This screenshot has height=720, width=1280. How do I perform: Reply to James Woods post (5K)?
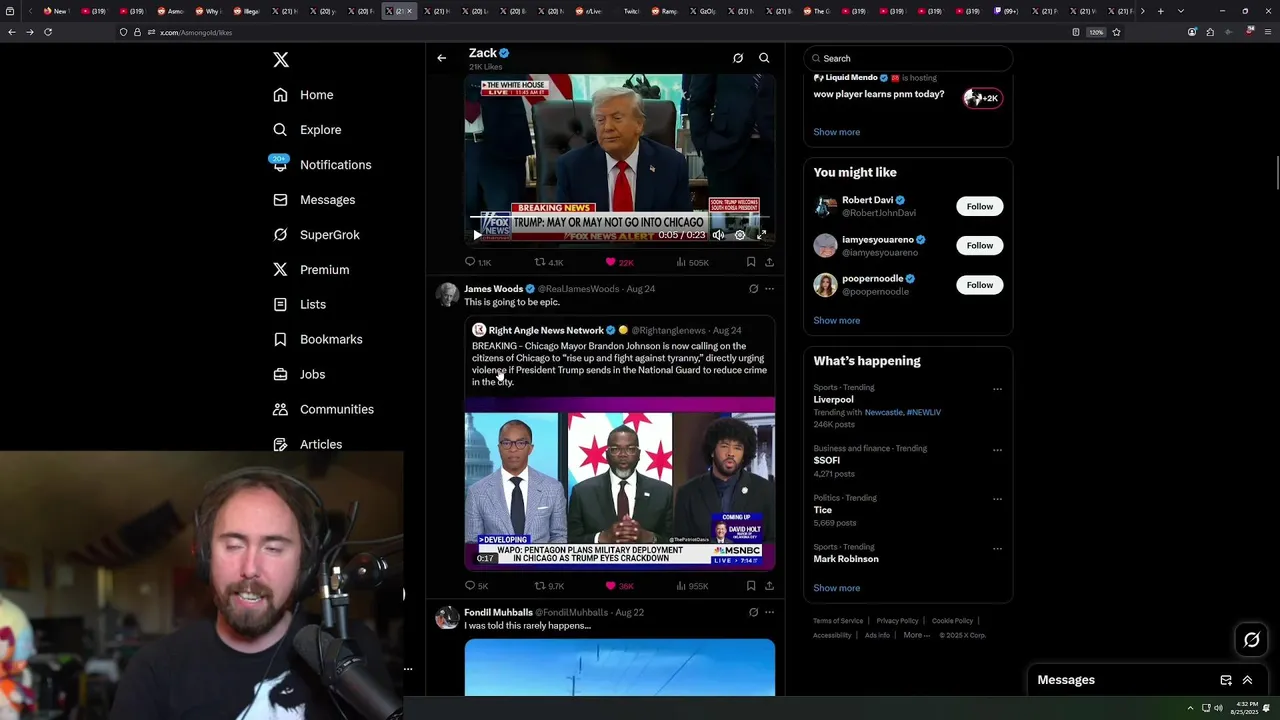pos(477,586)
